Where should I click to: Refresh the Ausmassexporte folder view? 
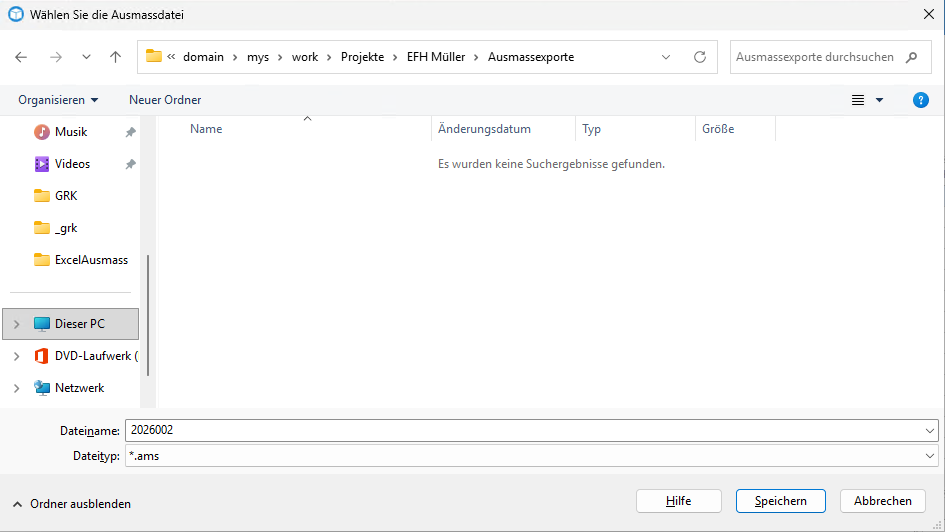click(700, 57)
